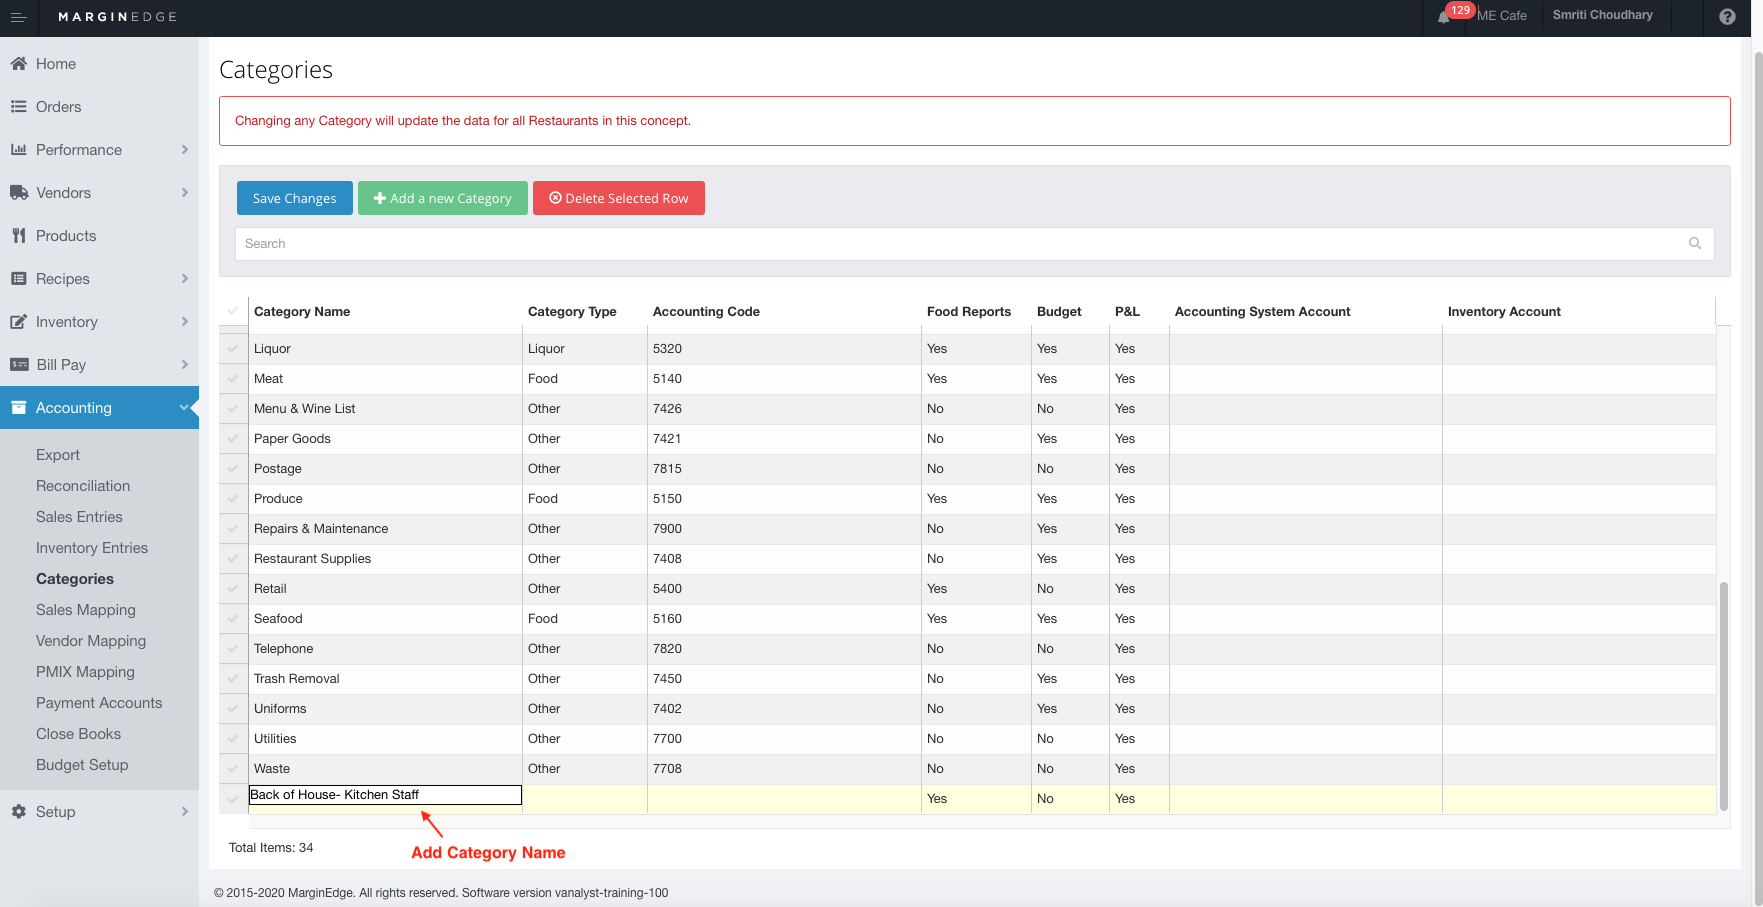This screenshot has width=1763, height=907.
Task: Click the Recipes icon in sidebar
Action: 18,279
